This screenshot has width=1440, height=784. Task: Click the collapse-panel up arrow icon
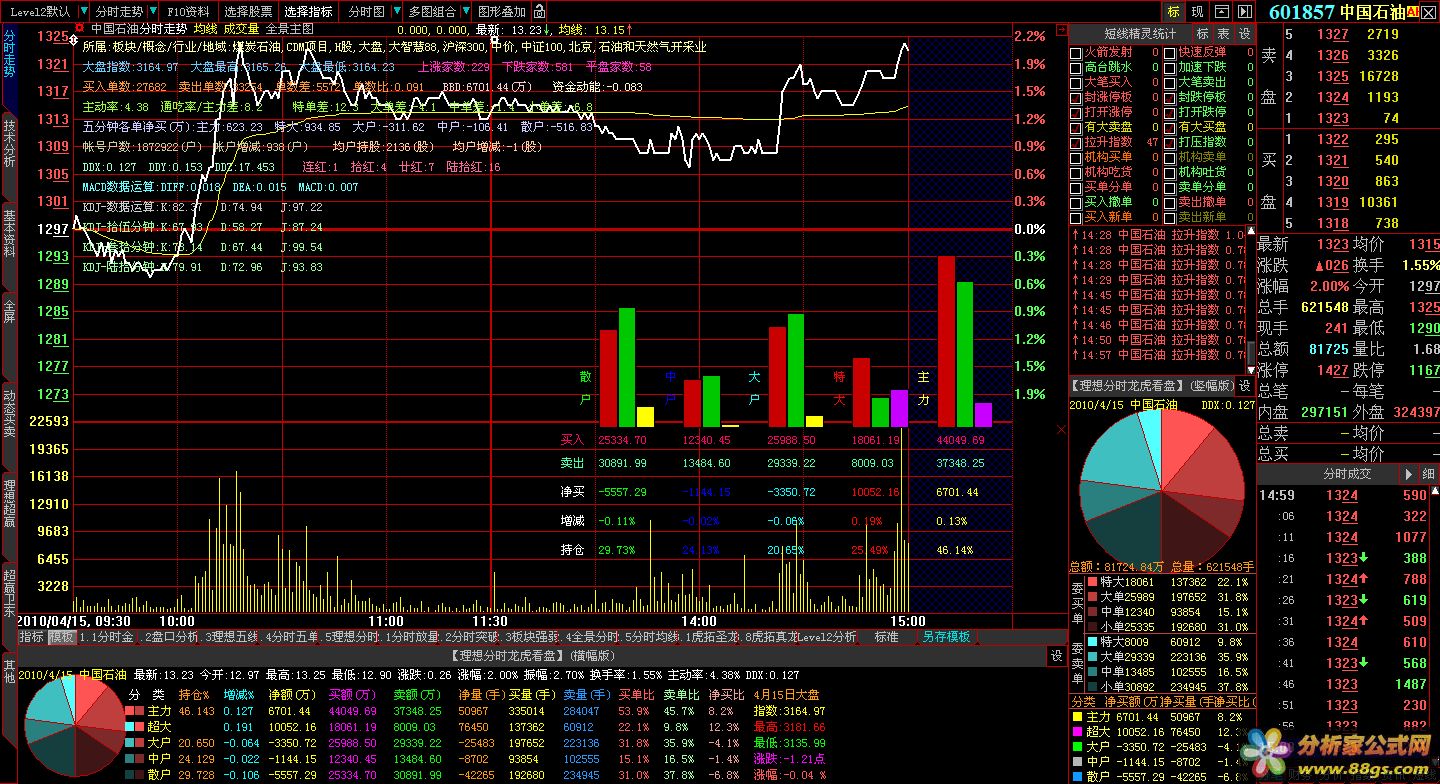[1221, 12]
